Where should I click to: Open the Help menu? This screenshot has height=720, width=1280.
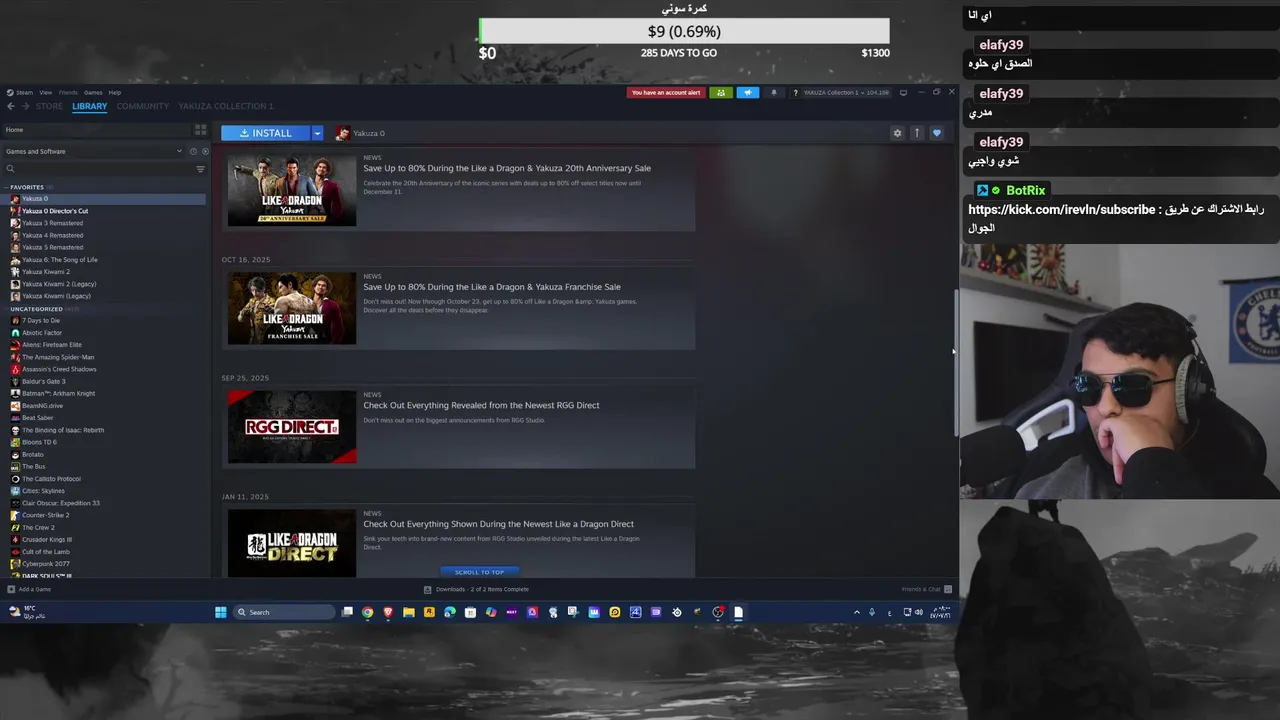tap(115, 93)
